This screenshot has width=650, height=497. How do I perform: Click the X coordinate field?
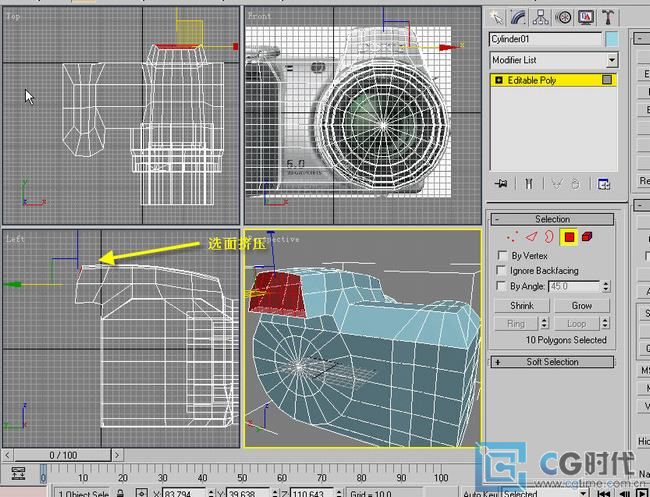pyautogui.click(x=184, y=493)
